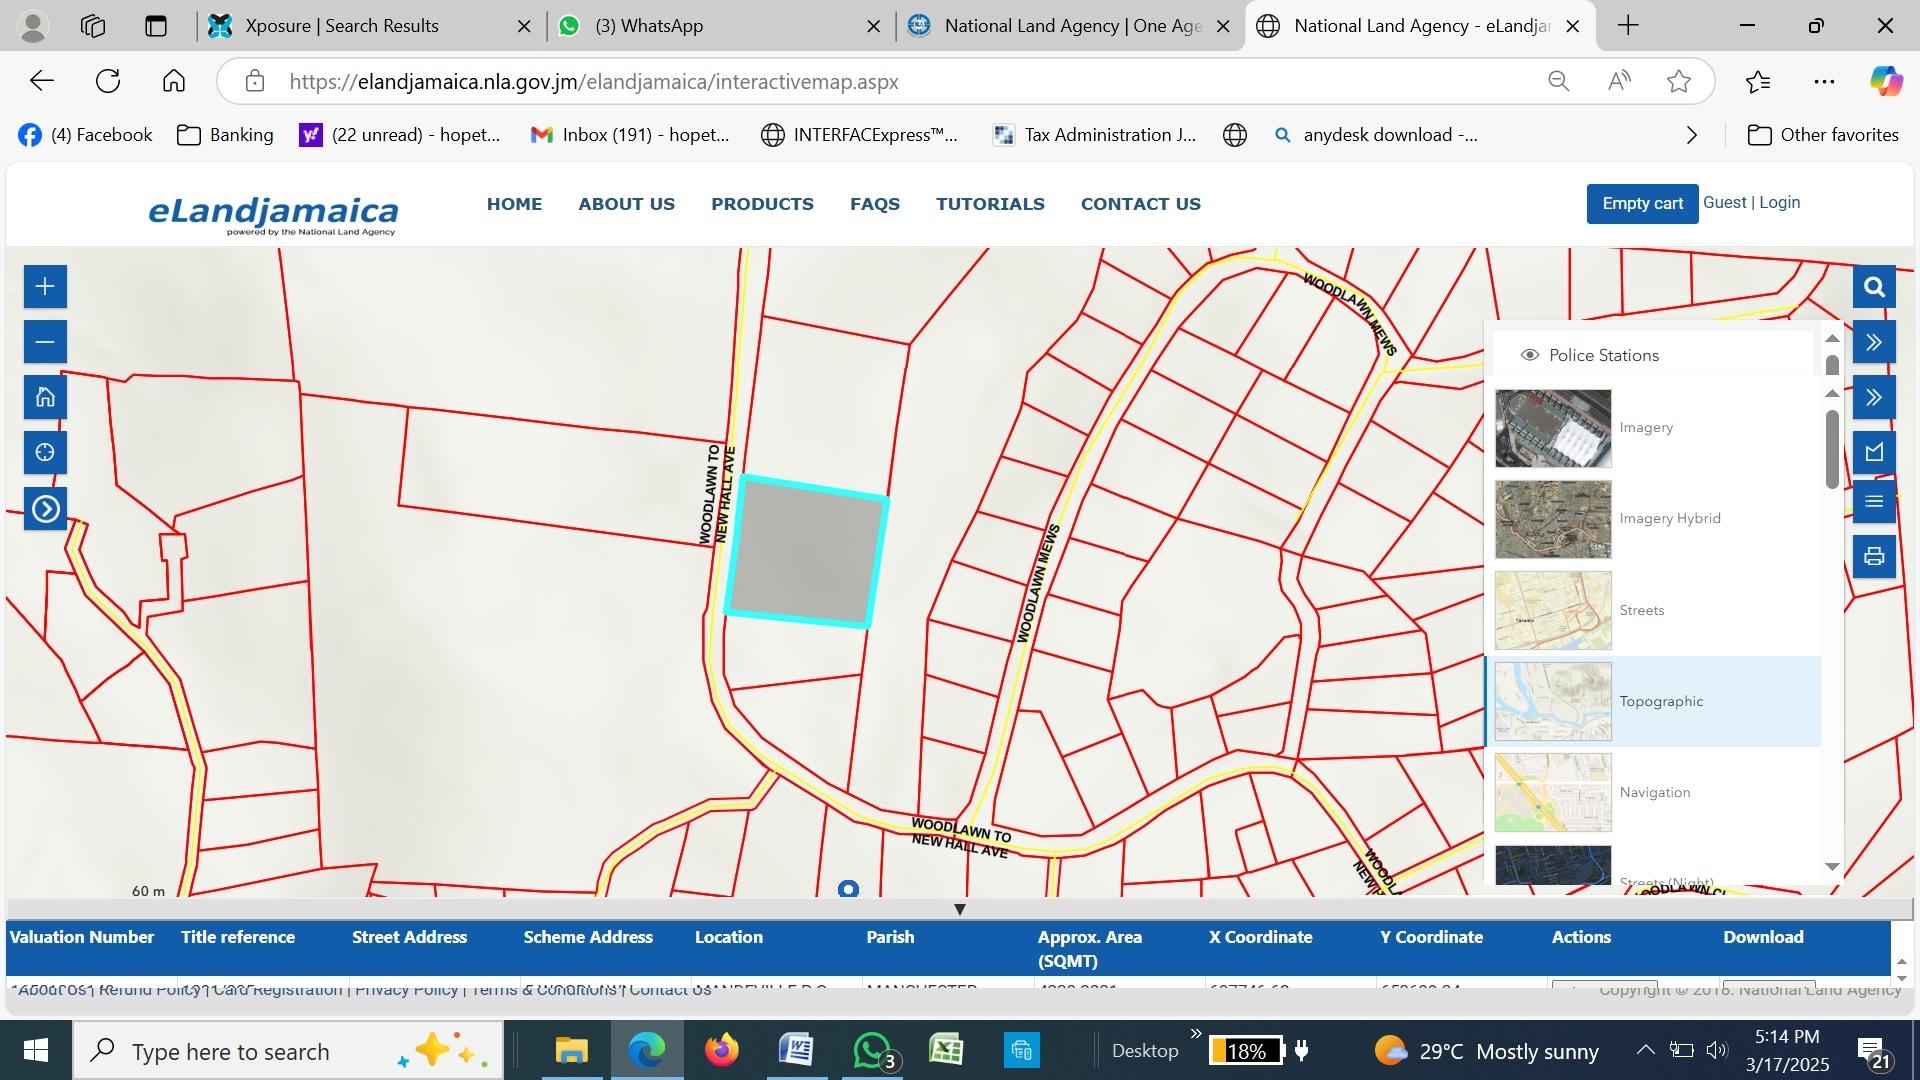Return map to home extent

(x=45, y=398)
